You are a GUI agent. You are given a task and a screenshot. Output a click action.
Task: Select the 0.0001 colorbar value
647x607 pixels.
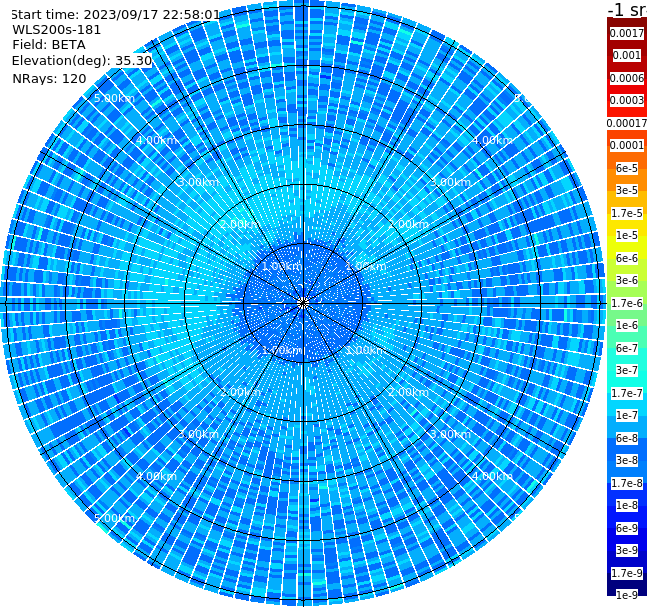[627, 145]
